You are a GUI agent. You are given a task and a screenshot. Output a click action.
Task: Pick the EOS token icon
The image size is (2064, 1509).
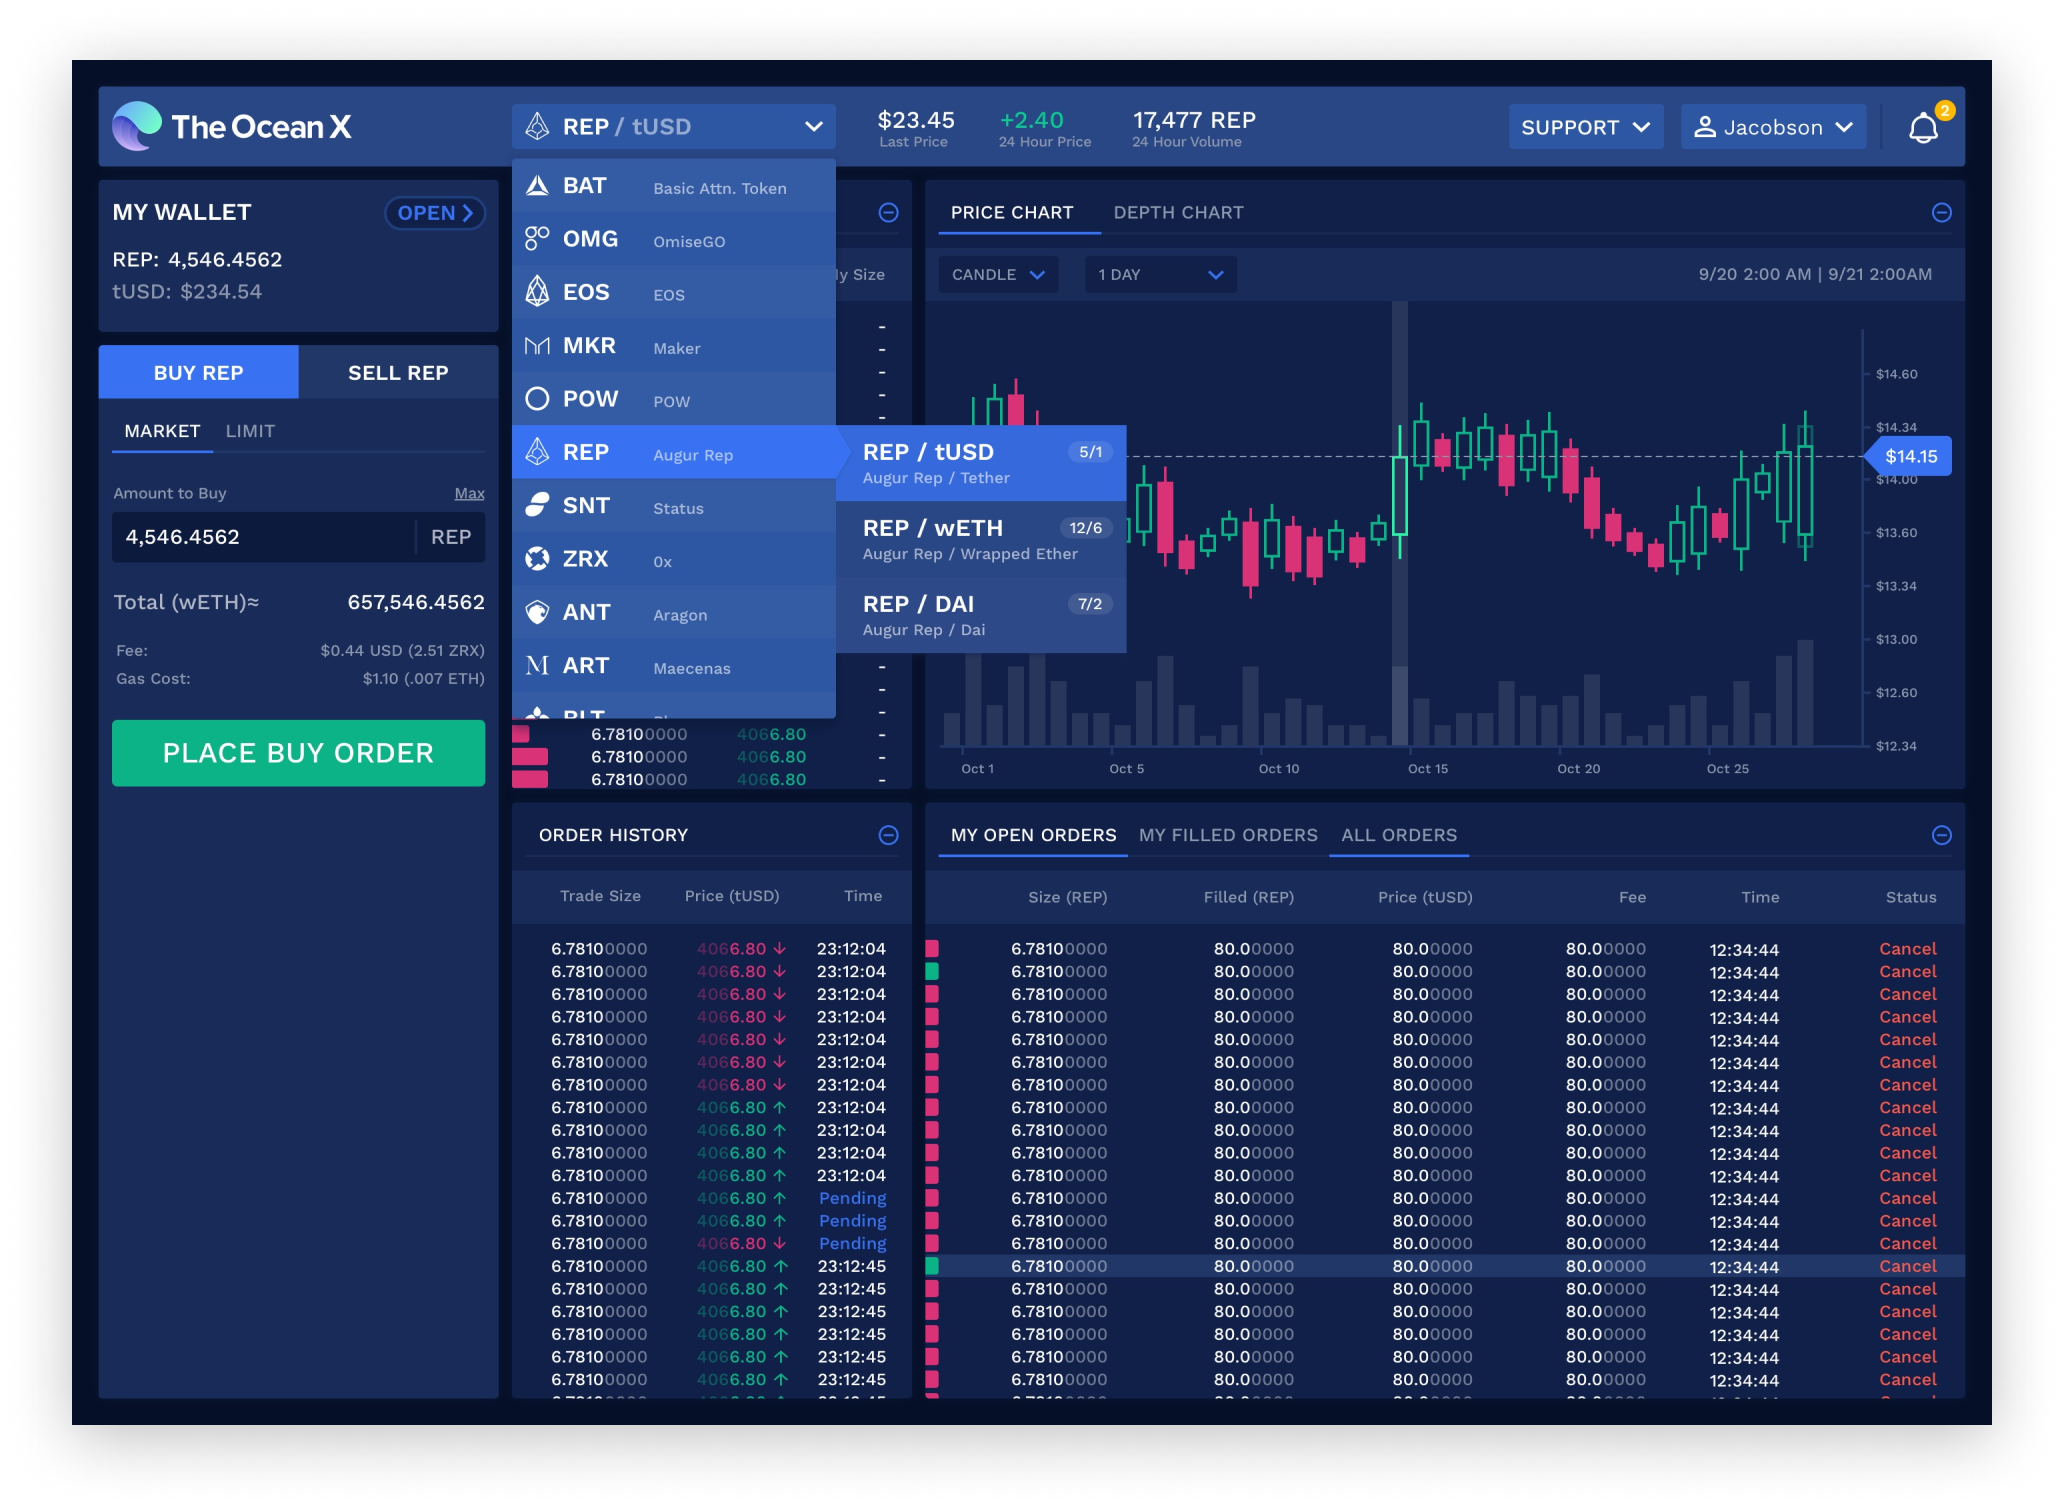tap(537, 292)
